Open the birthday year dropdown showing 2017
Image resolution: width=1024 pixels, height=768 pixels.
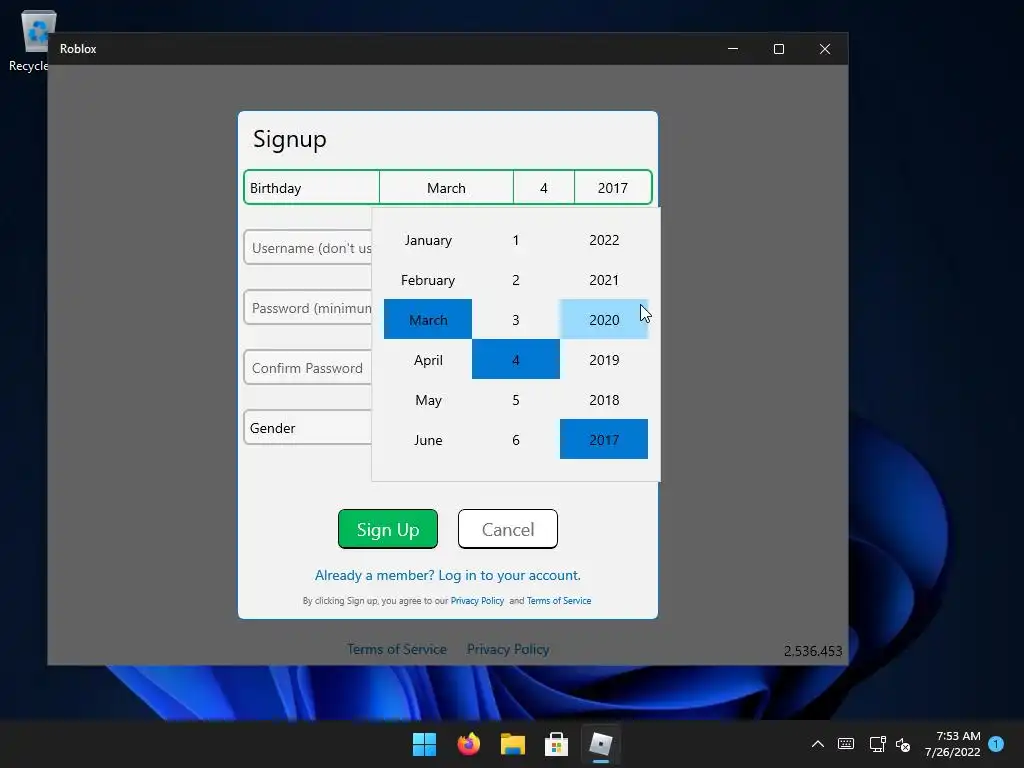(x=613, y=188)
